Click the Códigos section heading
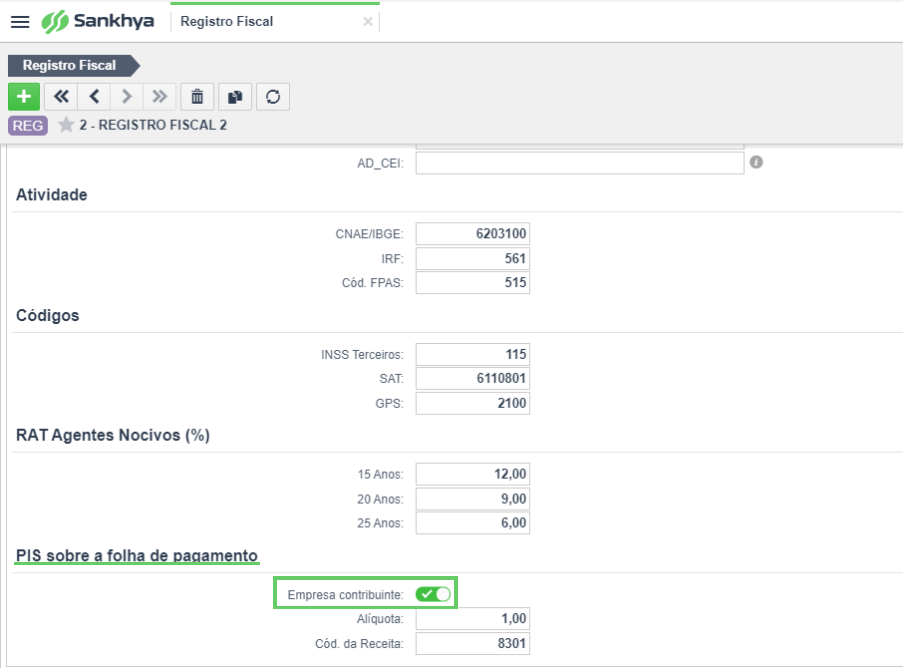This screenshot has height=668, width=903. click(48, 316)
